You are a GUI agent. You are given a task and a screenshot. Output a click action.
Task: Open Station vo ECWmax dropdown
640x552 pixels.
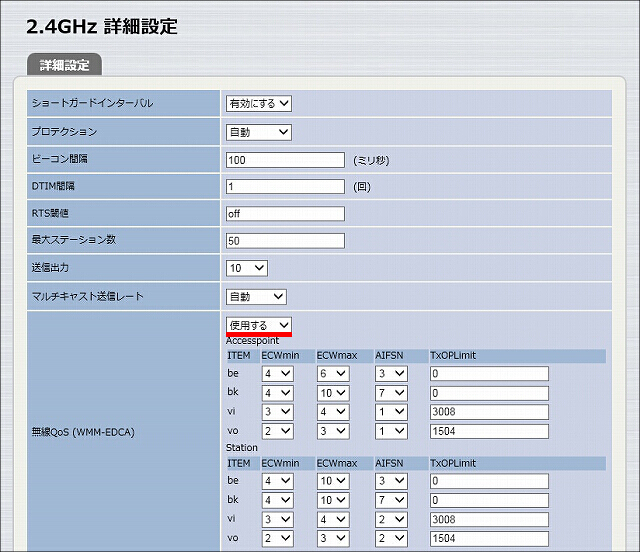tap(333, 539)
